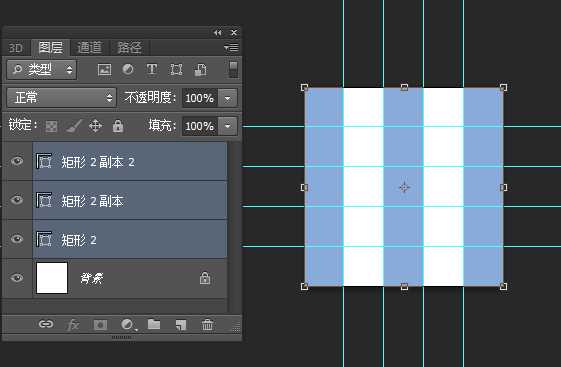Lock transparent pixels checkerboard icon

point(51,126)
